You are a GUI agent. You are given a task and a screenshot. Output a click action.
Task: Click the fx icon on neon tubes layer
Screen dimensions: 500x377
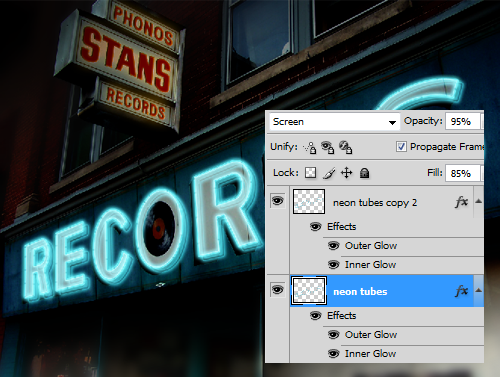pos(462,291)
